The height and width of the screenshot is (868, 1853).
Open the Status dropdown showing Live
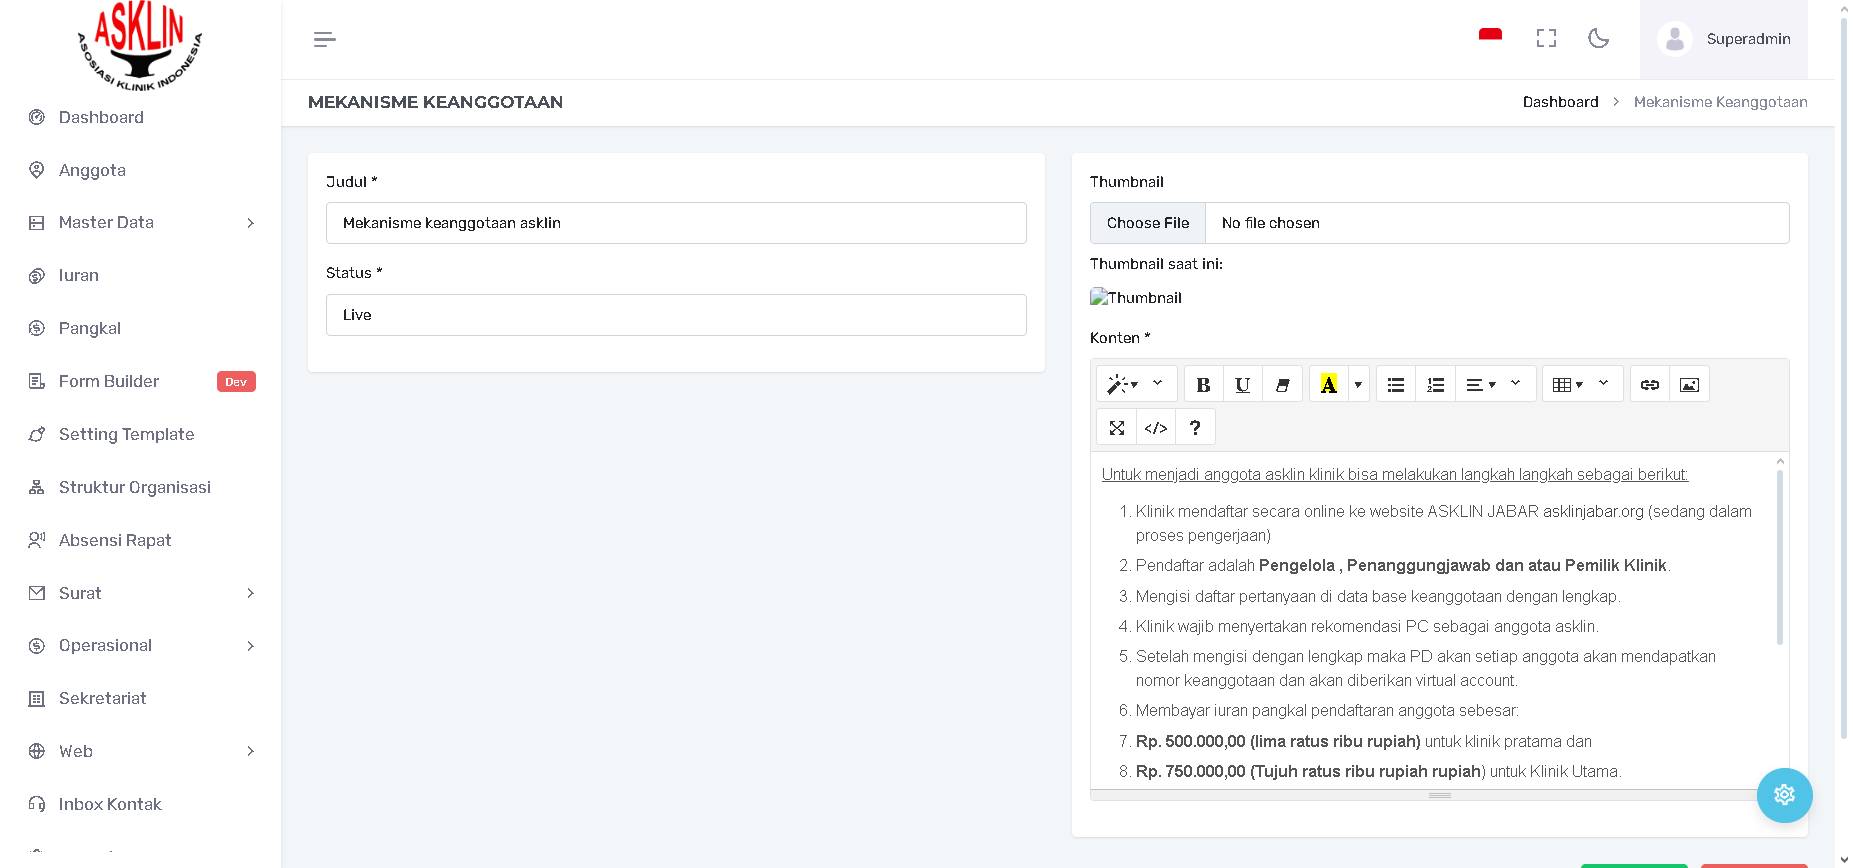pyautogui.click(x=676, y=315)
